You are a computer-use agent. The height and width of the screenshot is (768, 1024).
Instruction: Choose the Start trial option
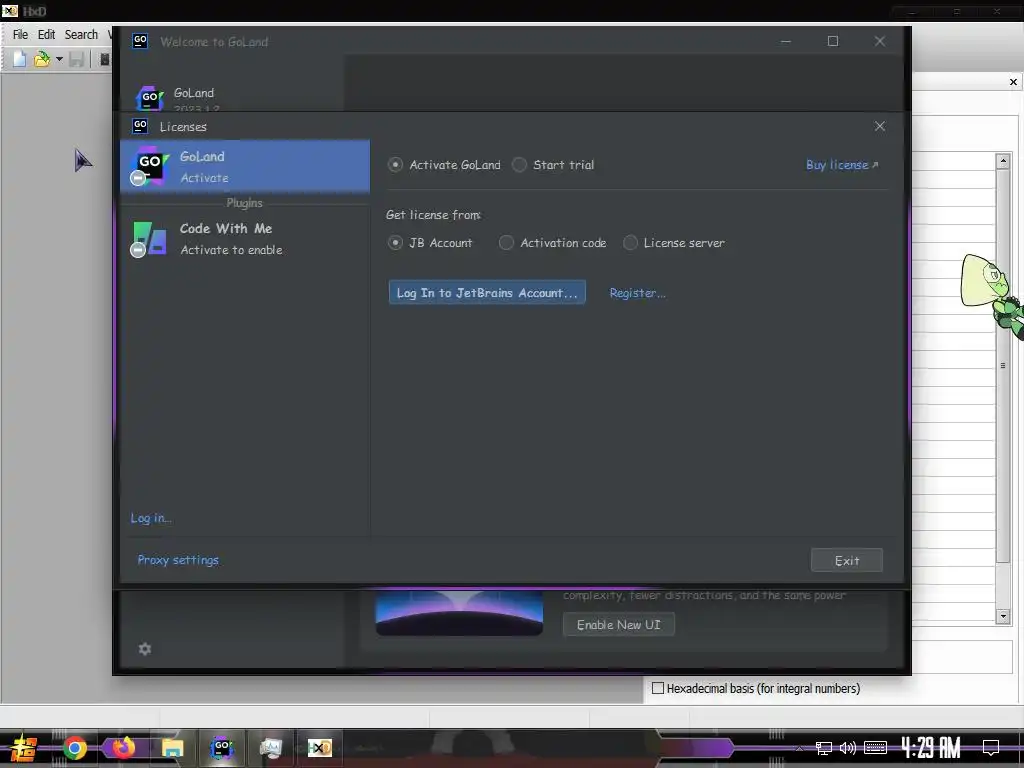click(x=519, y=165)
